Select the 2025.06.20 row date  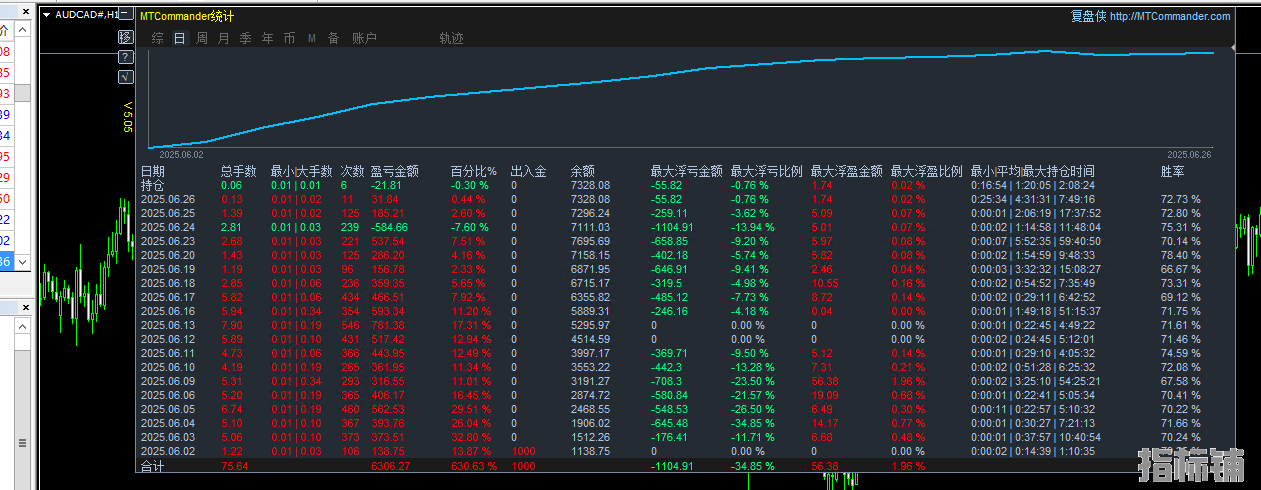pos(167,255)
